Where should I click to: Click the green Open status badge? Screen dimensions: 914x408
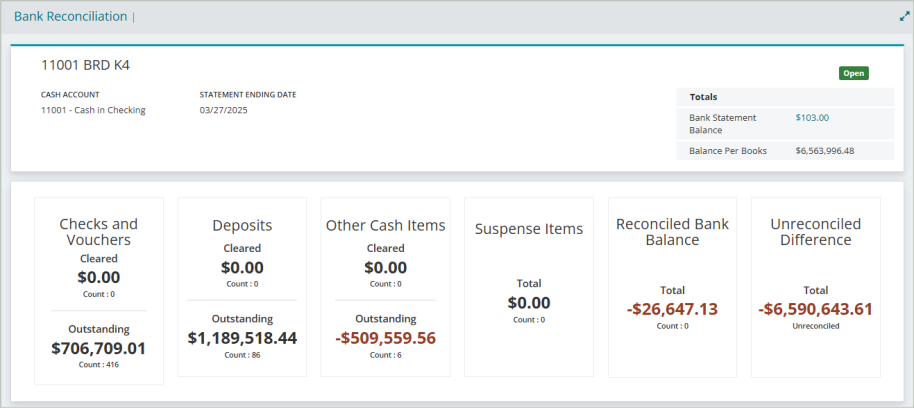click(854, 73)
